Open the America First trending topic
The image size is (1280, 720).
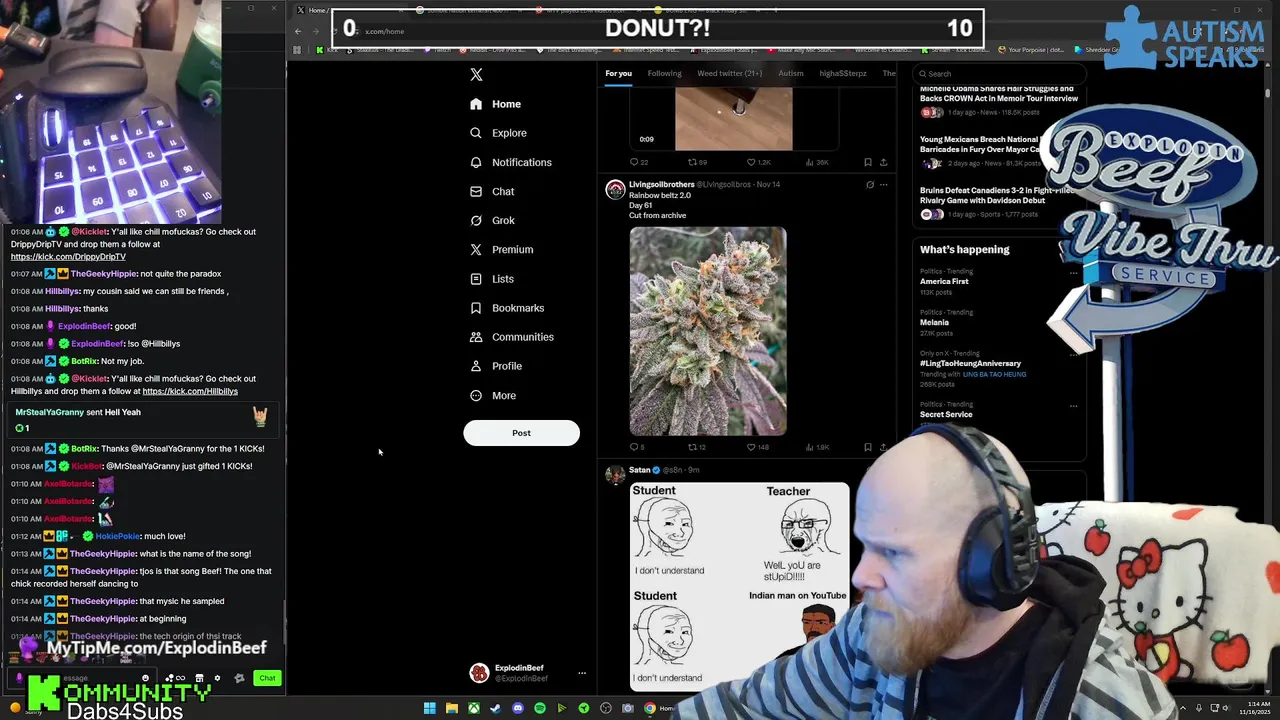[944, 281]
